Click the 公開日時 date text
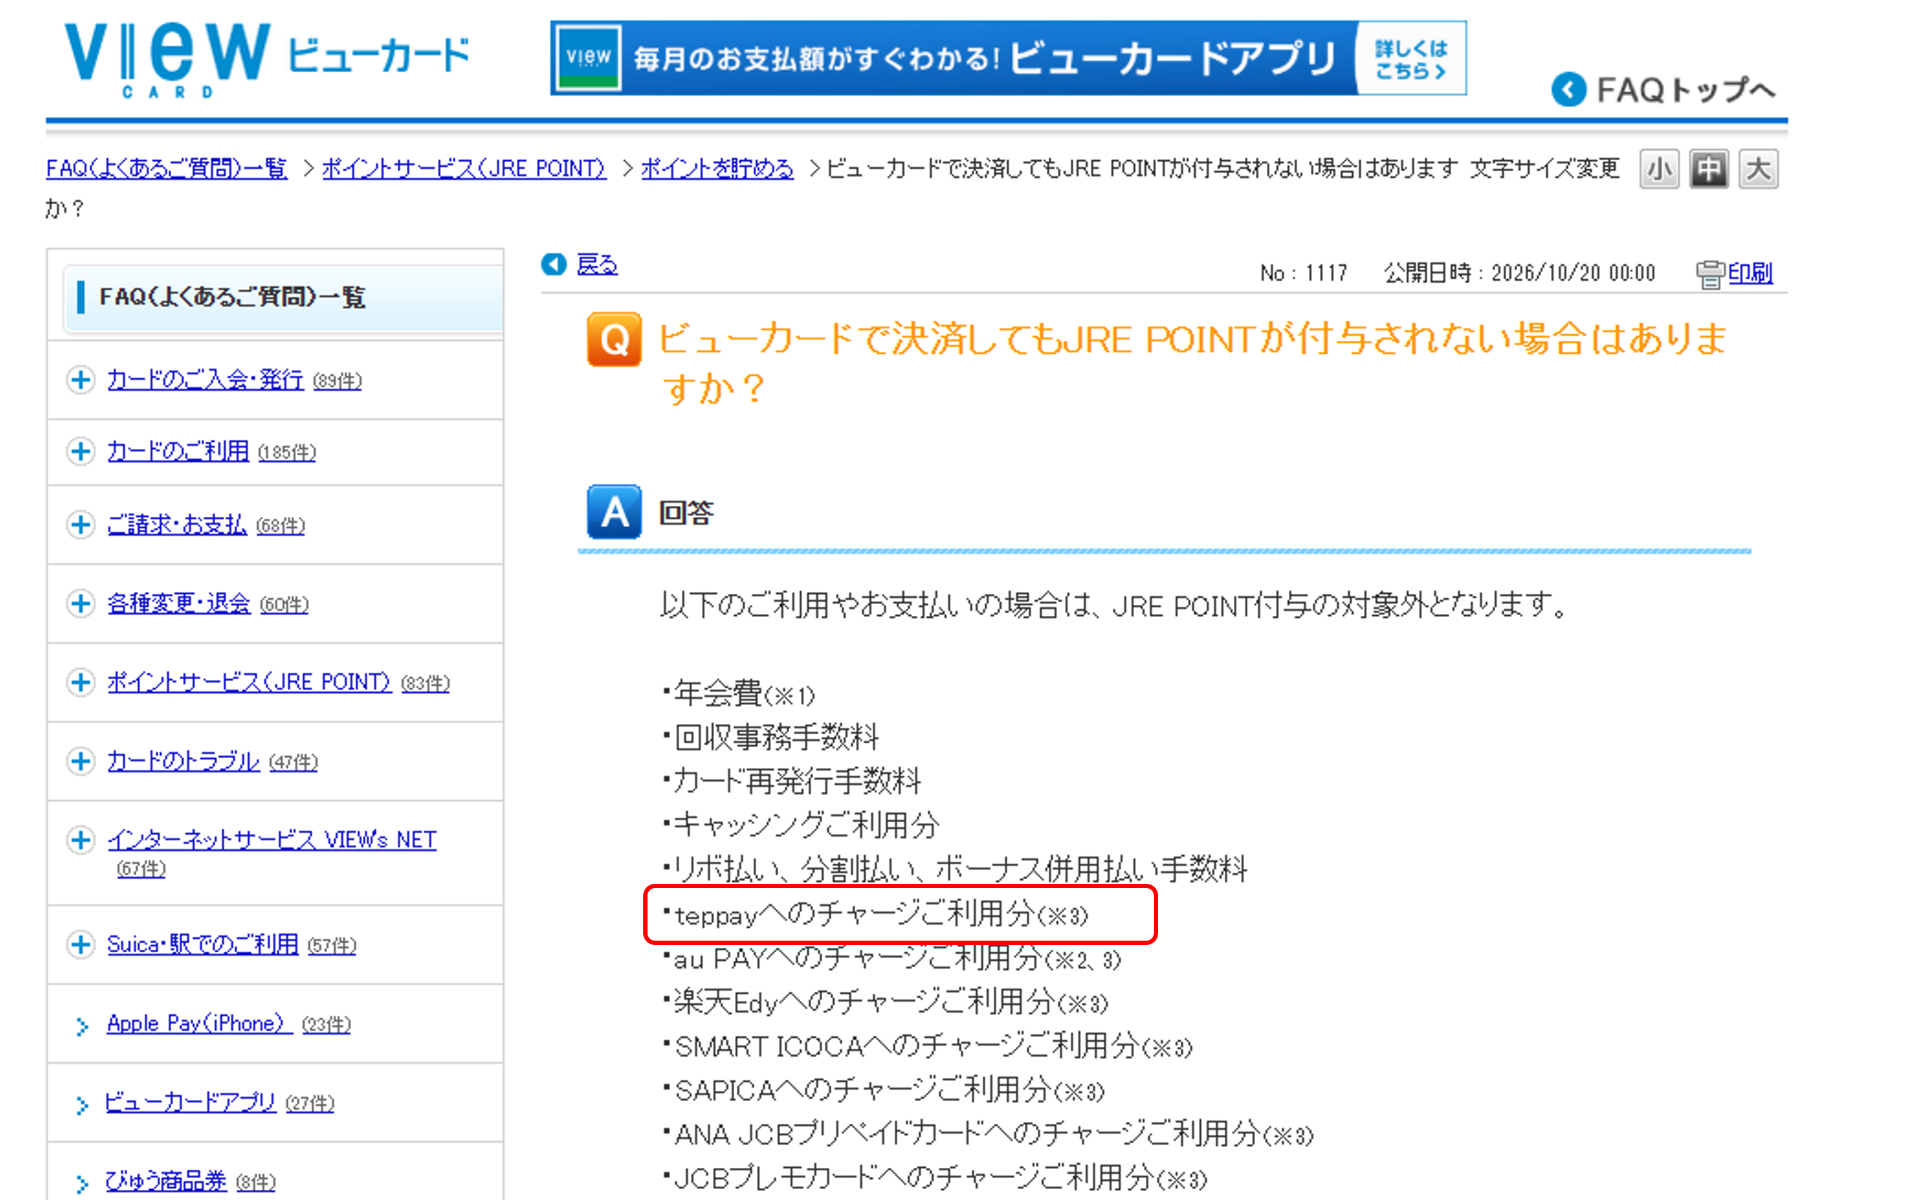Viewport: 1920px width, 1200px height. pos(1520,273)
